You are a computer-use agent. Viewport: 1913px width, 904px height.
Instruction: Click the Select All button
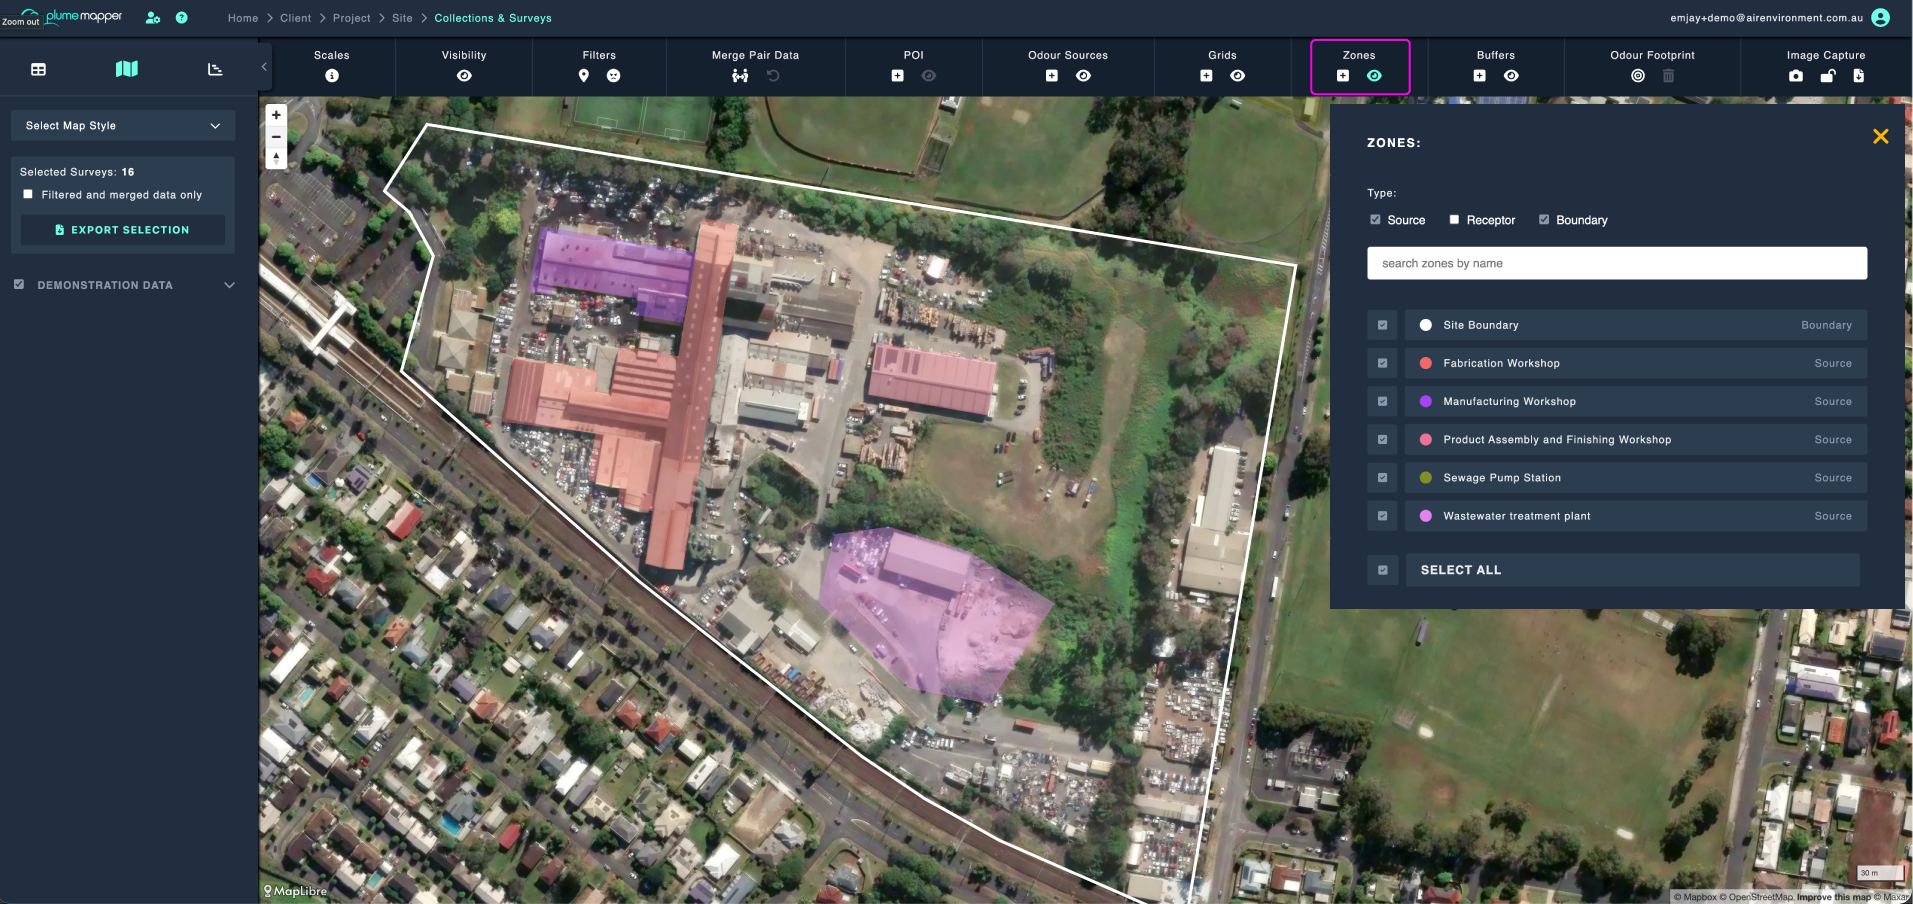(1632, 570)
